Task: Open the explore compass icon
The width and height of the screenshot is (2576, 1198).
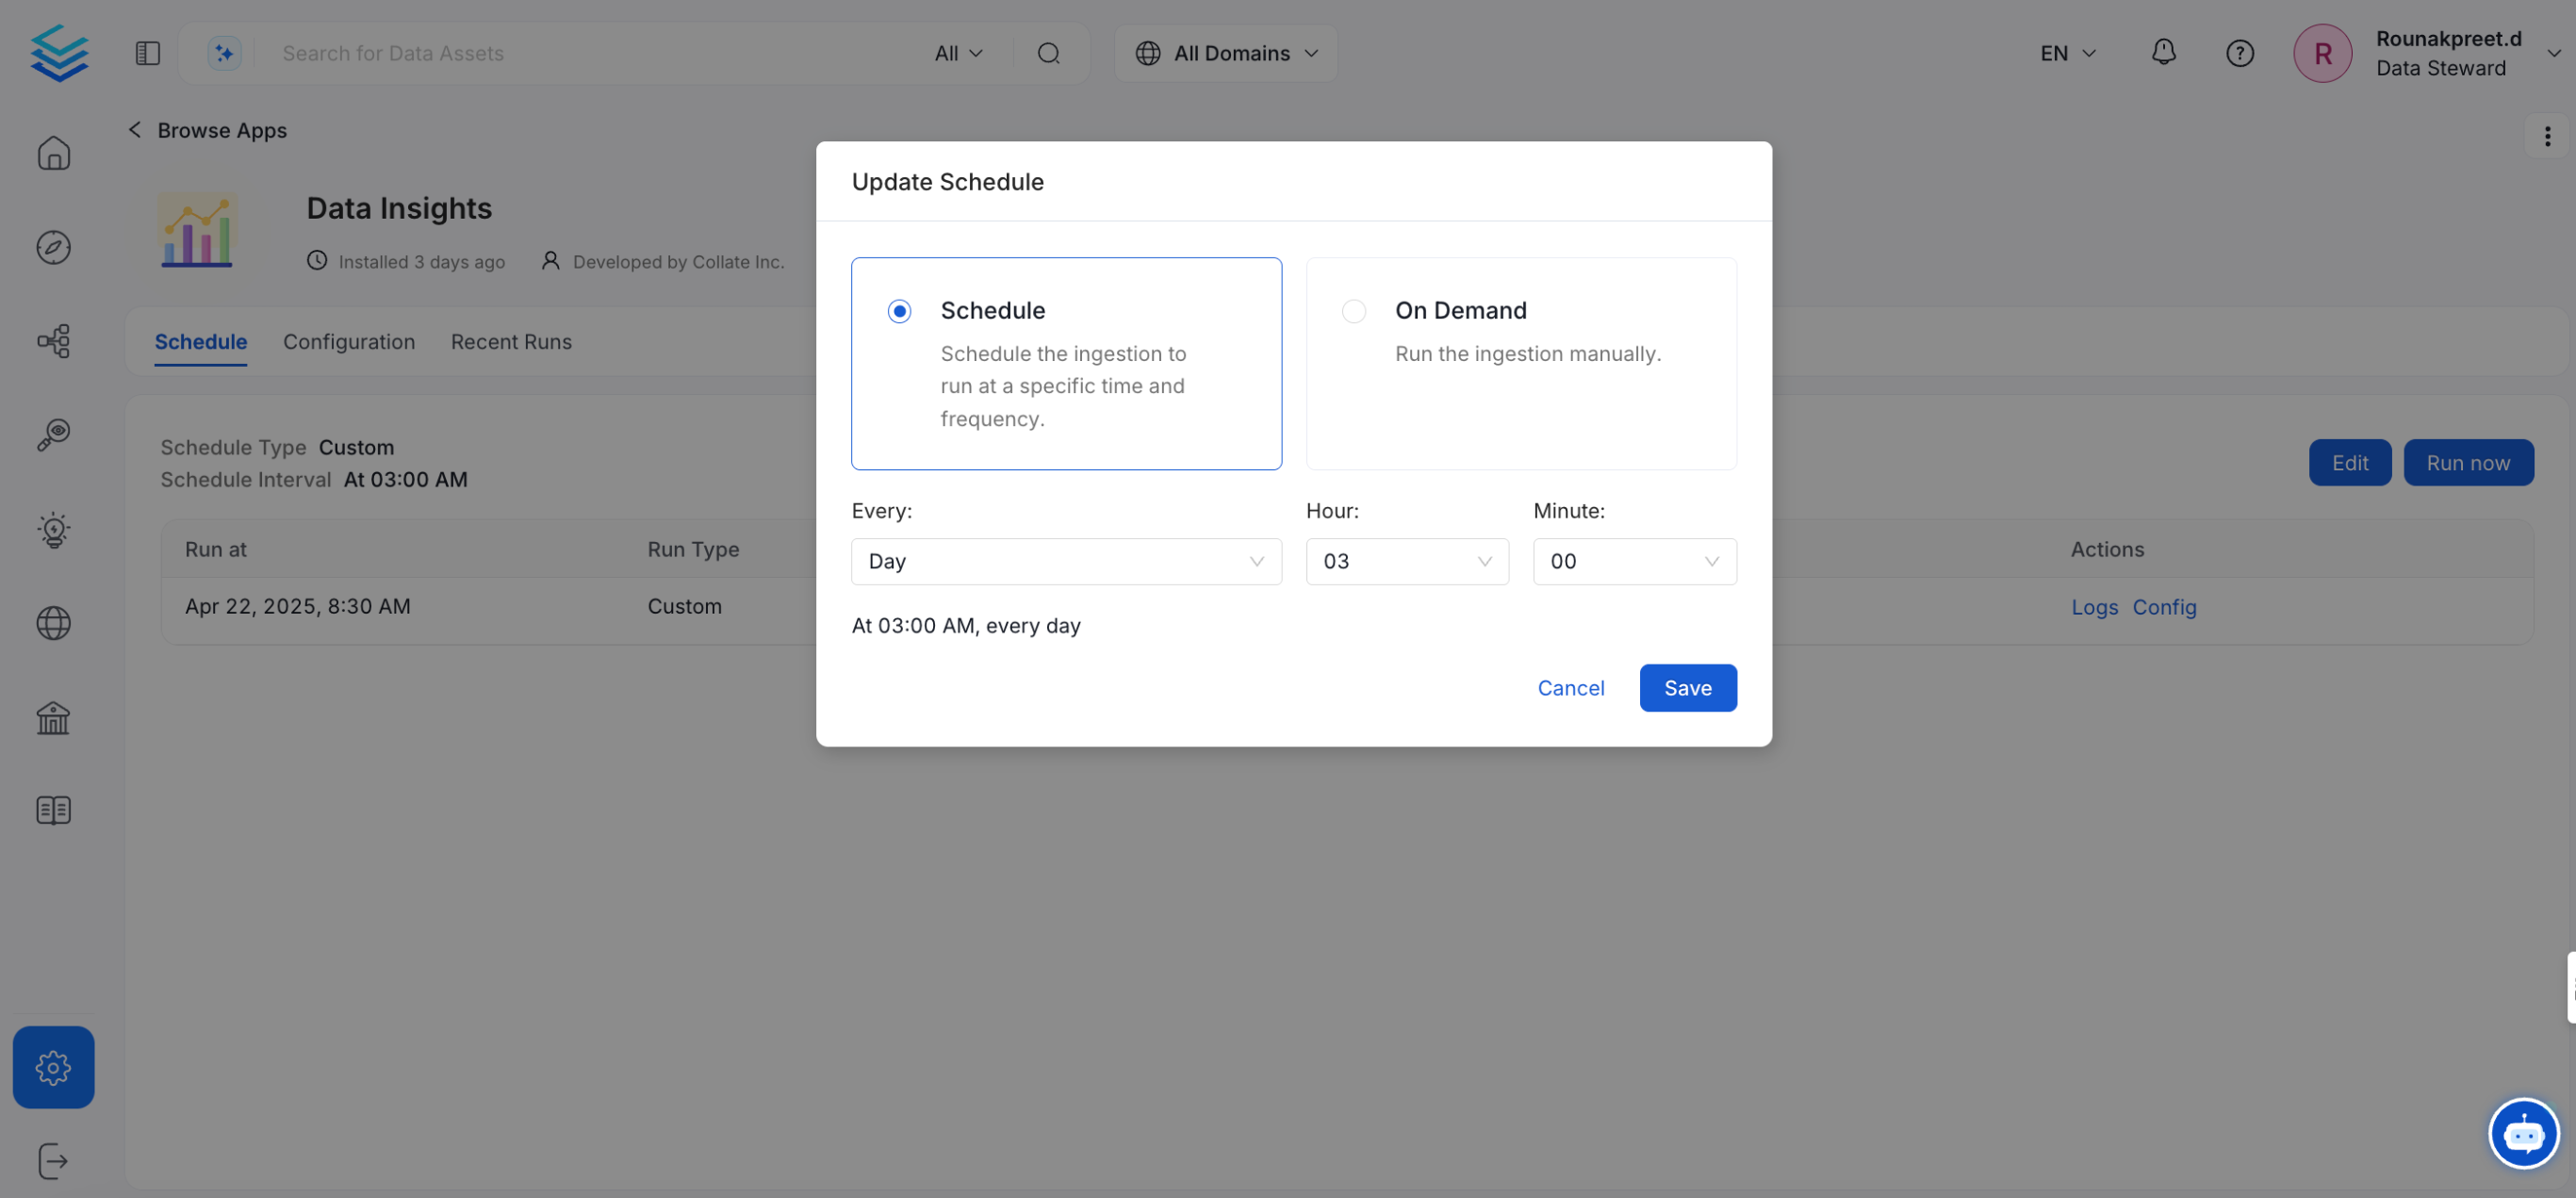Action: [53, 247]
